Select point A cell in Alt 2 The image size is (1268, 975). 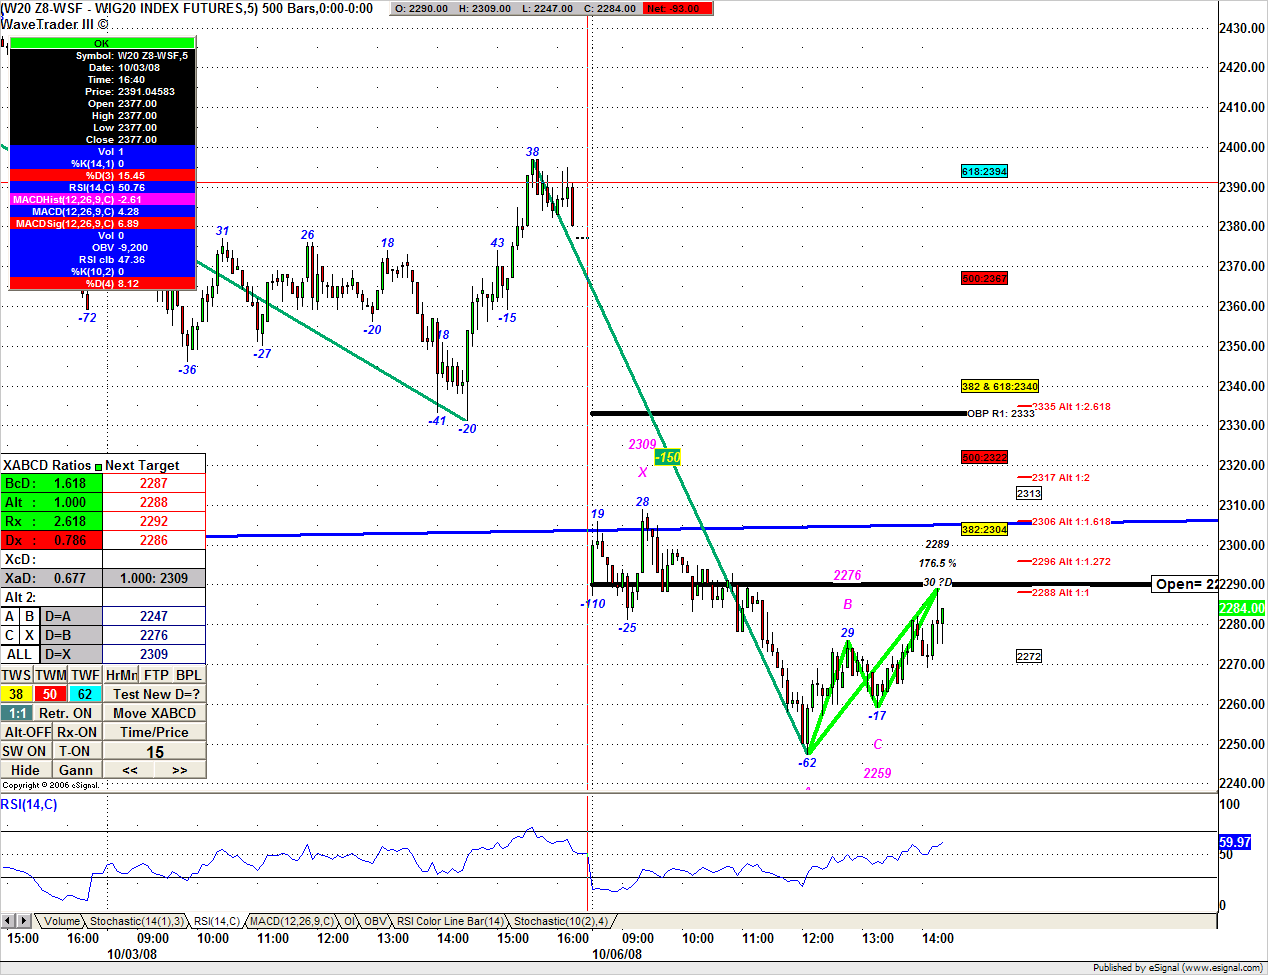tap(10, 616)
